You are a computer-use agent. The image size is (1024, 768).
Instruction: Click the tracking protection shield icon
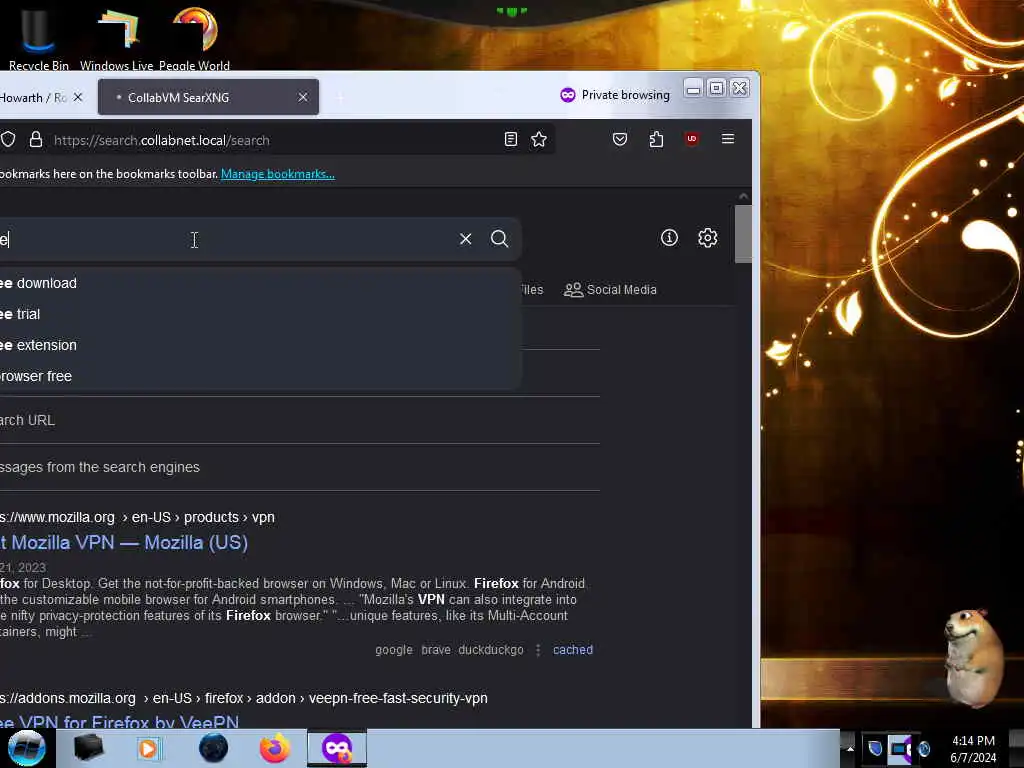coord(8,139)
